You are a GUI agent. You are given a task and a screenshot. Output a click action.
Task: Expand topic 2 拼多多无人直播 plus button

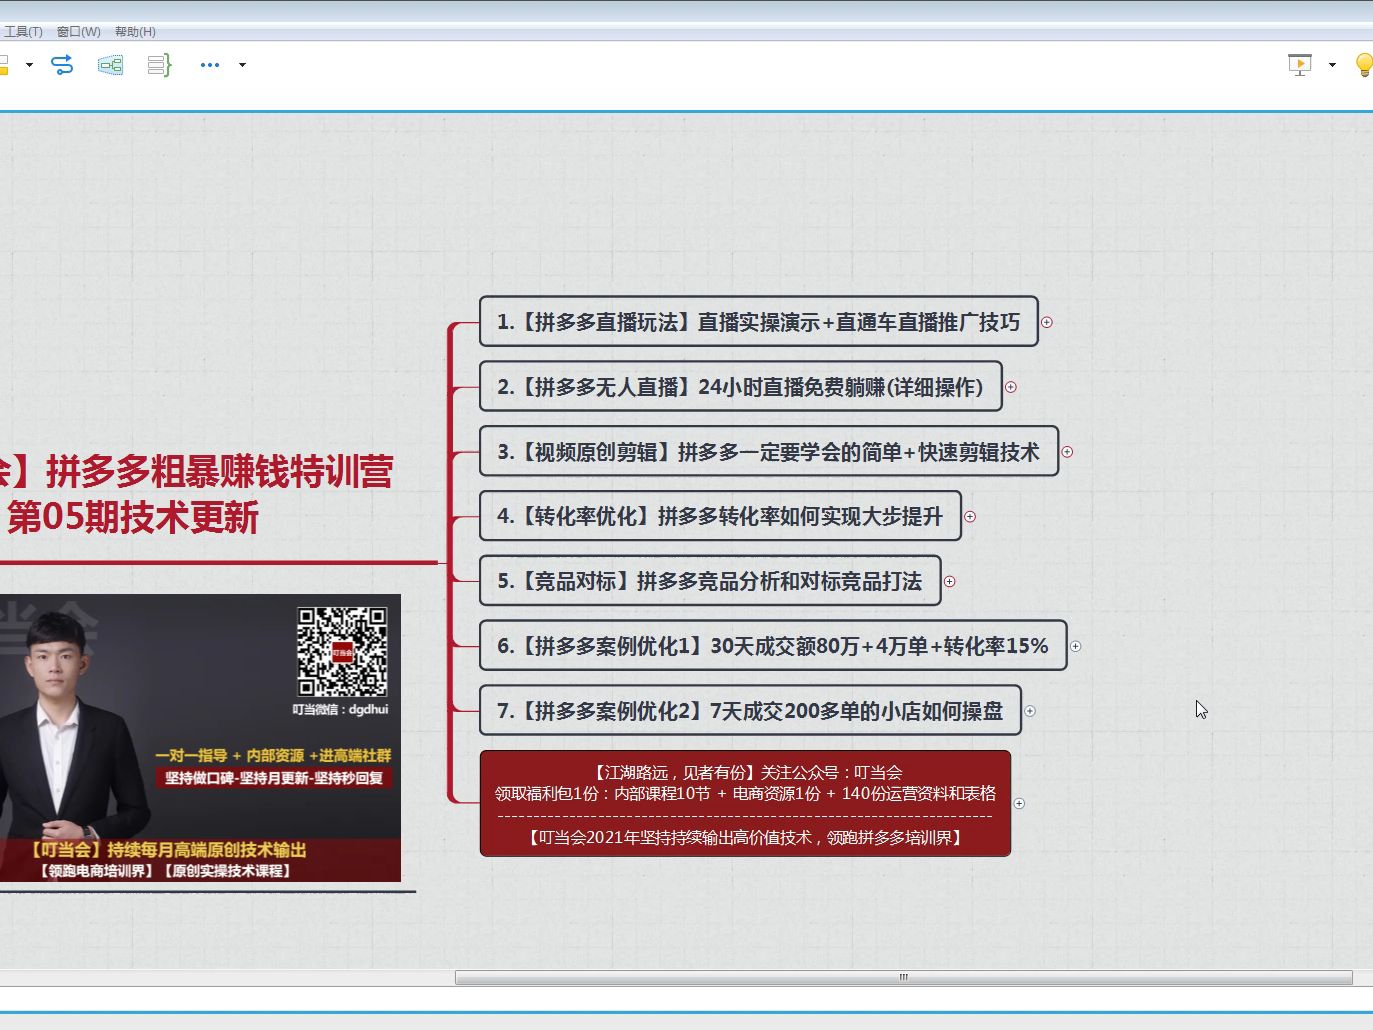coord(1011,387)
